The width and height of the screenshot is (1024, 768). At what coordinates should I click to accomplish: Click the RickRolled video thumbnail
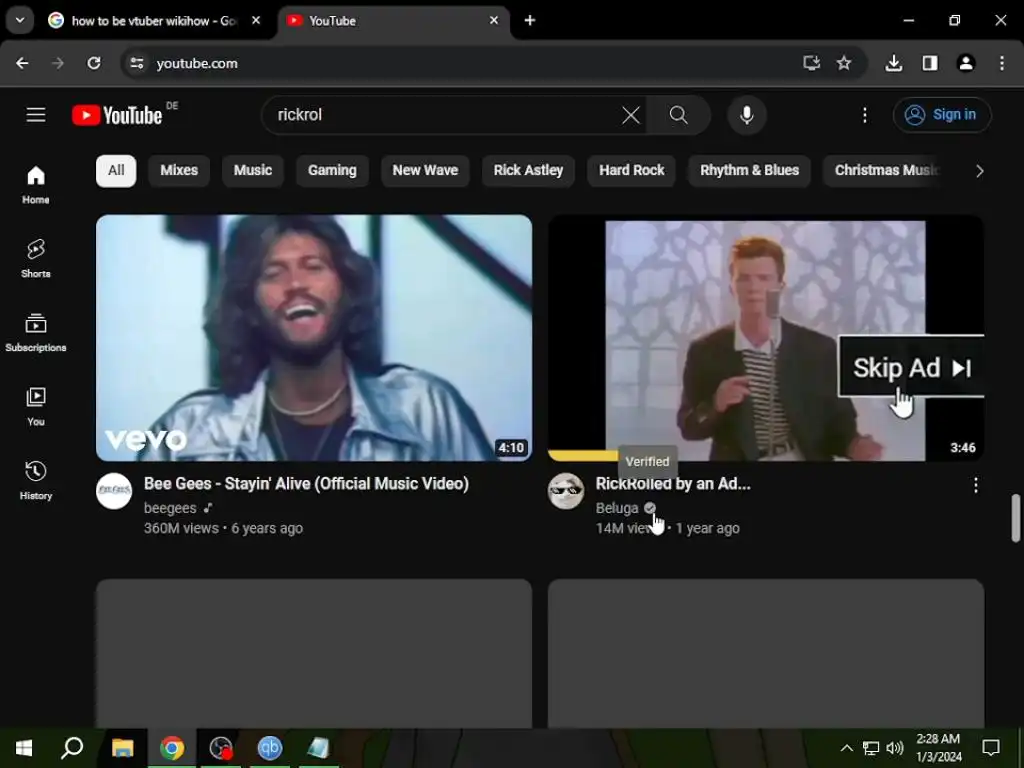coord(765,338)
